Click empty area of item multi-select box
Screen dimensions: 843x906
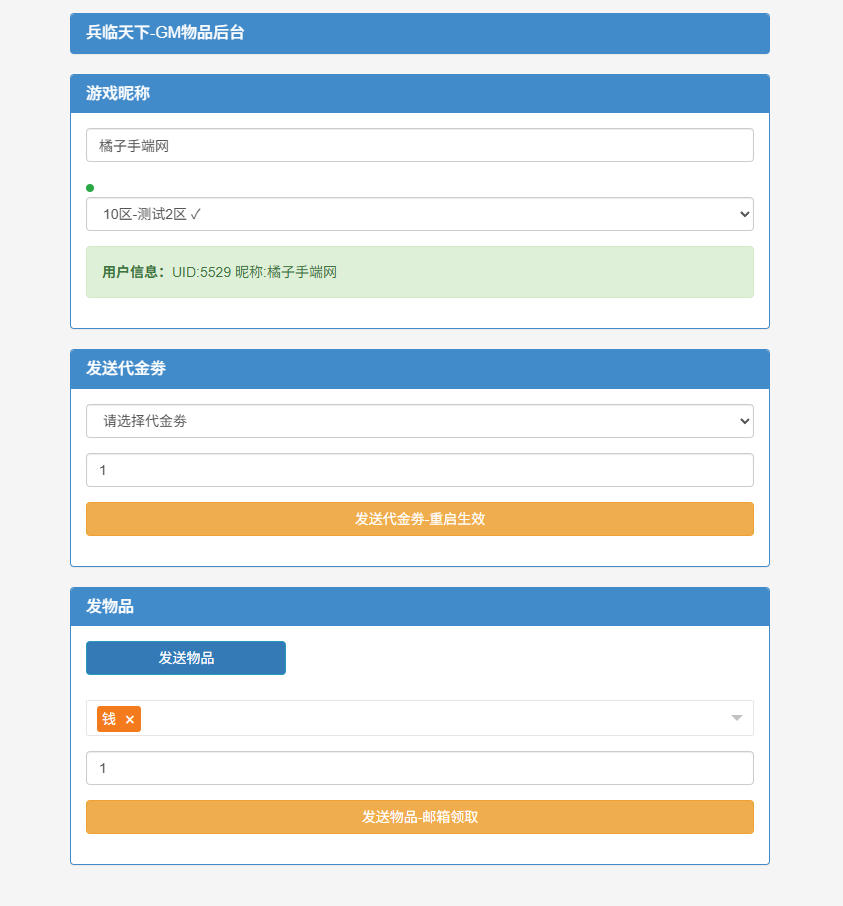tap(430, 718)
